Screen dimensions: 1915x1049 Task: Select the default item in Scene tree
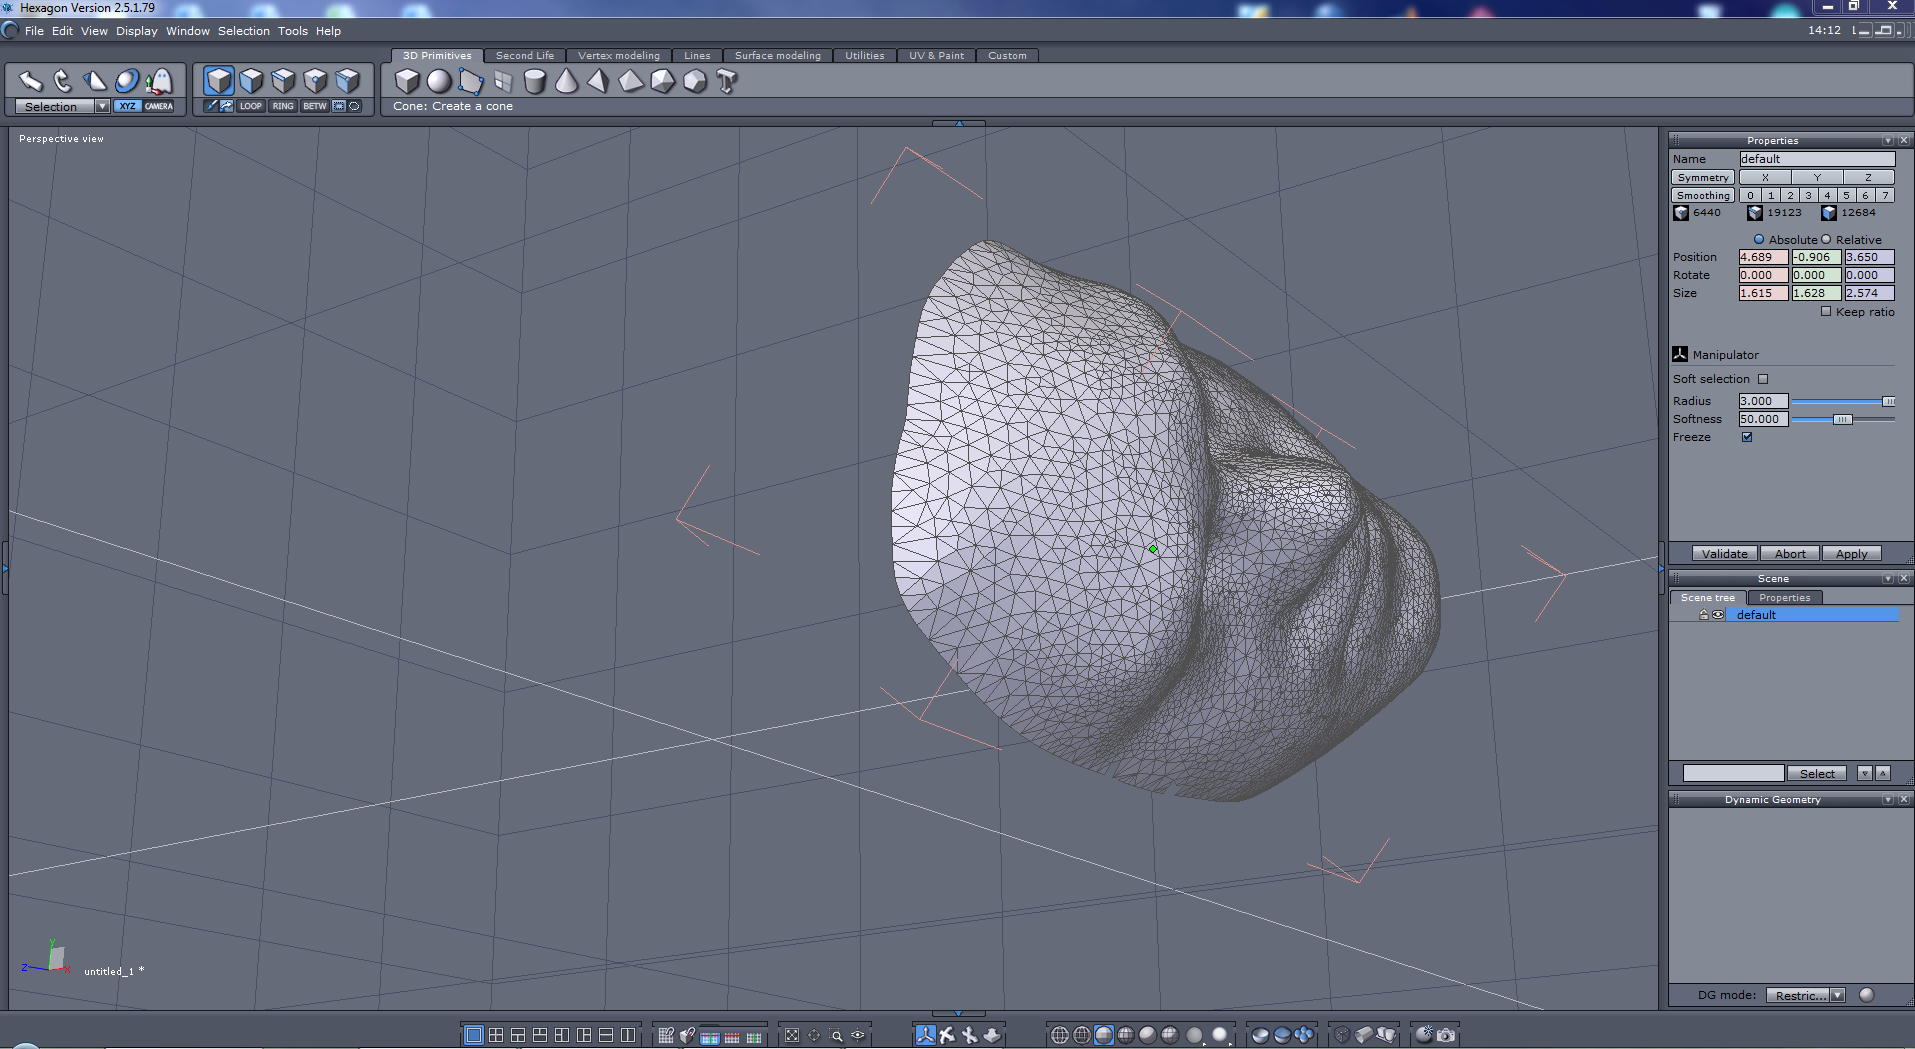[x=1812, y=615]
